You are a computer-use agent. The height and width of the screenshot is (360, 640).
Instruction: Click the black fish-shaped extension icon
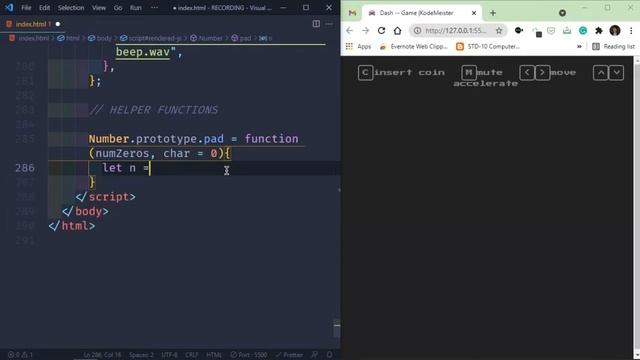[x=519, y=30]
